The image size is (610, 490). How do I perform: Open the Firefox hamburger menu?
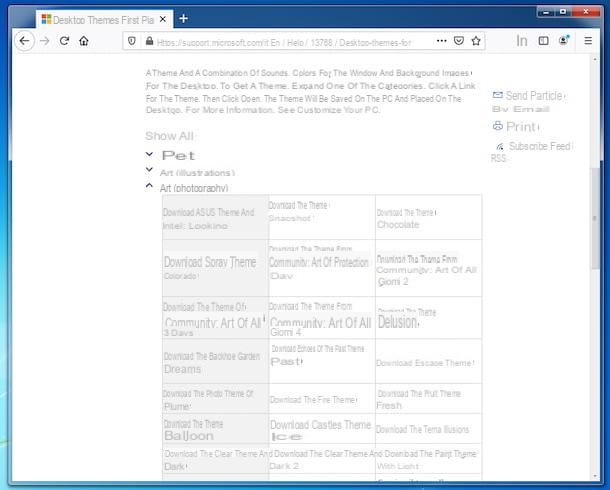point(588,41)
